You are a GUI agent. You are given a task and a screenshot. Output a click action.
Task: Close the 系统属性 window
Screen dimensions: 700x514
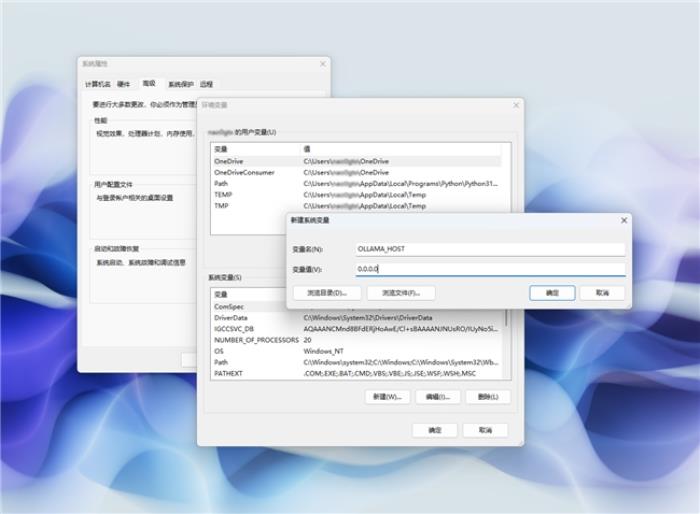323,64
